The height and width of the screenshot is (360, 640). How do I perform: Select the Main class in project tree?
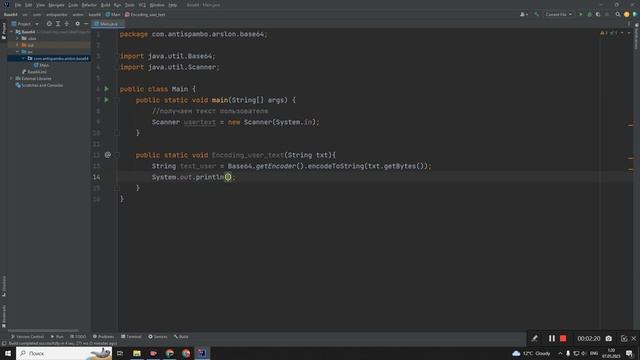point(42,65)
